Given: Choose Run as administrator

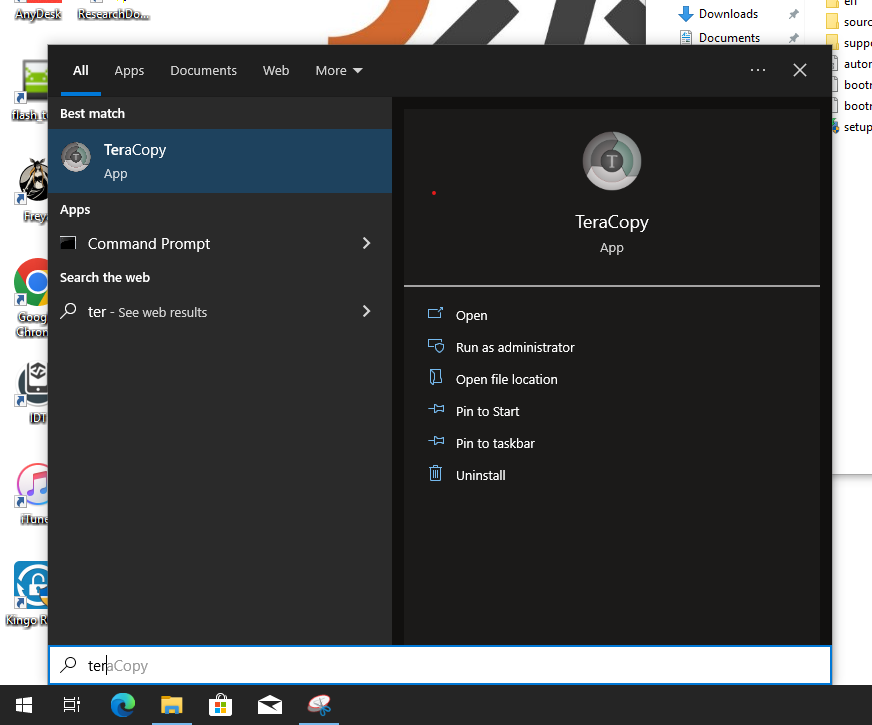Looking at the screenshot, I should coord(515,347).
